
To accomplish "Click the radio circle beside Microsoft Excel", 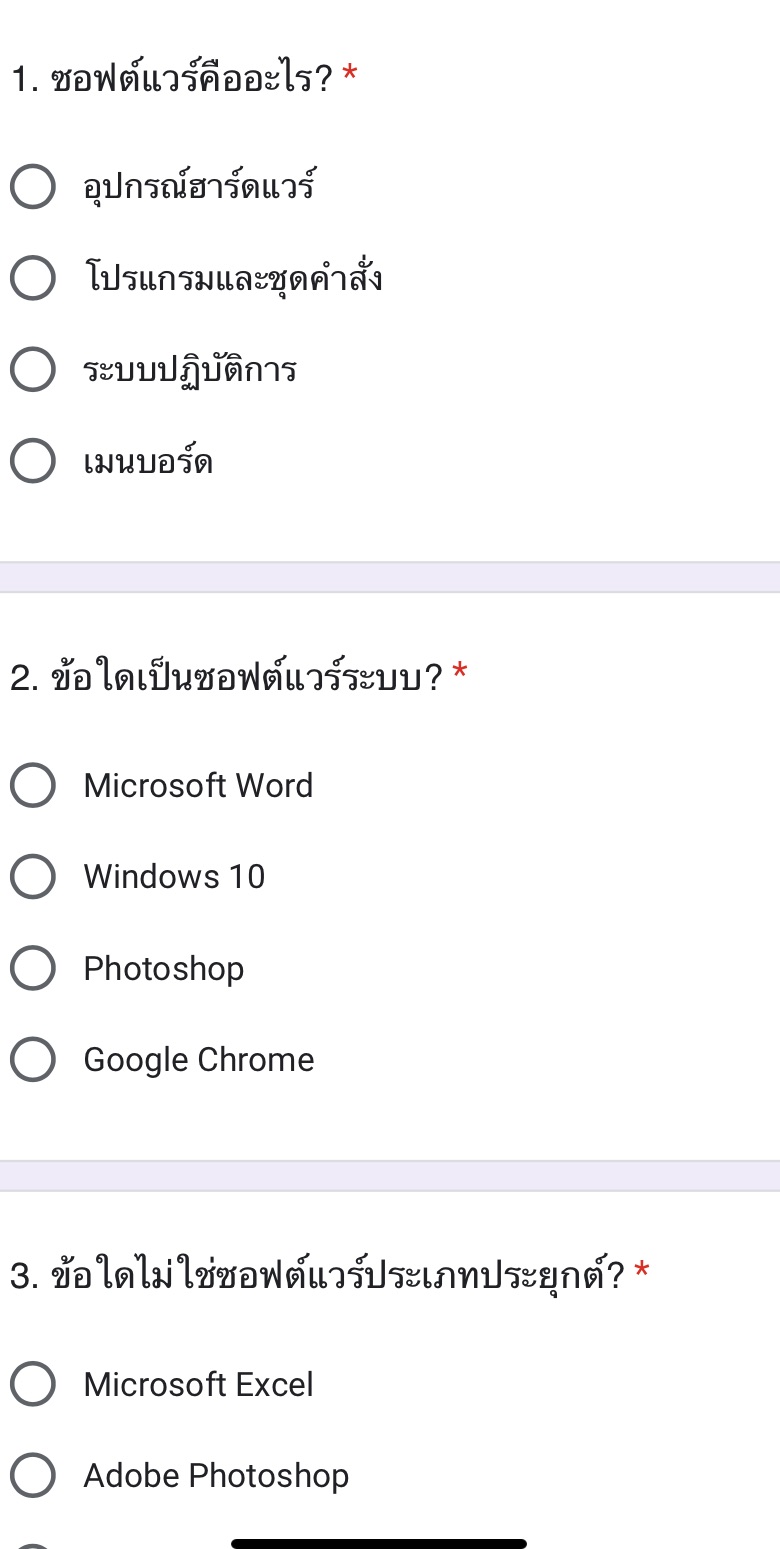I will coord(33,1384).
